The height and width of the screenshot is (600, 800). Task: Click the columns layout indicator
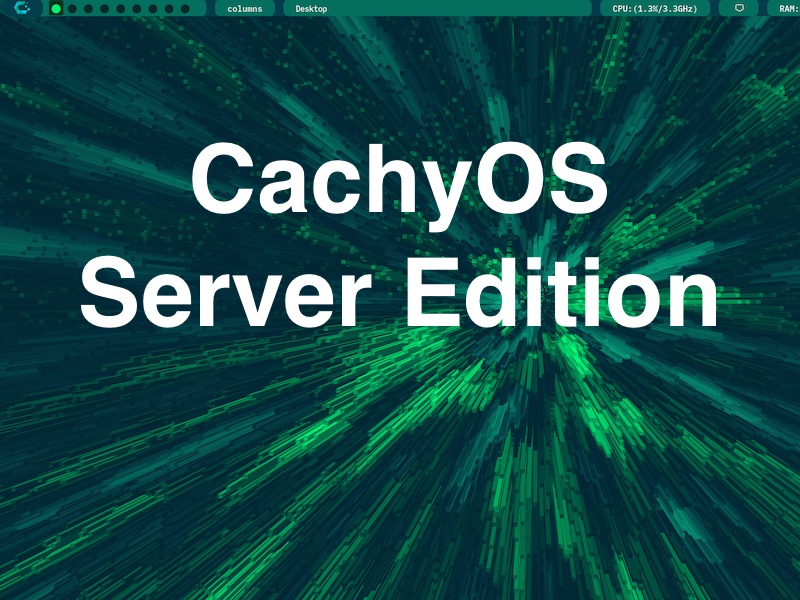pyautogui.click(x=245, y=8)
